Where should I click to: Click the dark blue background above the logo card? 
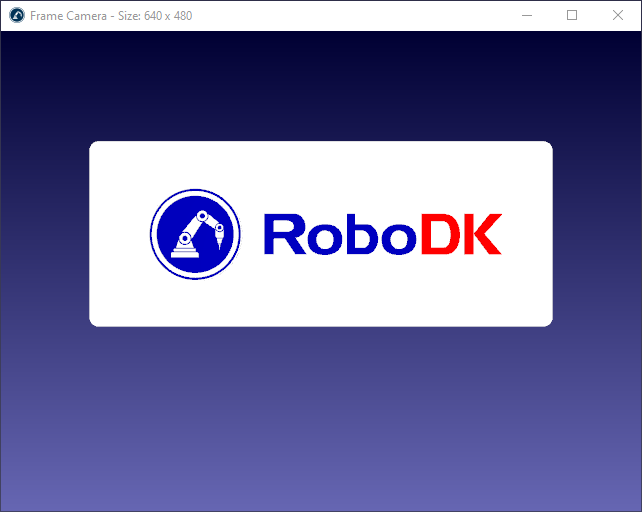click(x=320, y=85)
